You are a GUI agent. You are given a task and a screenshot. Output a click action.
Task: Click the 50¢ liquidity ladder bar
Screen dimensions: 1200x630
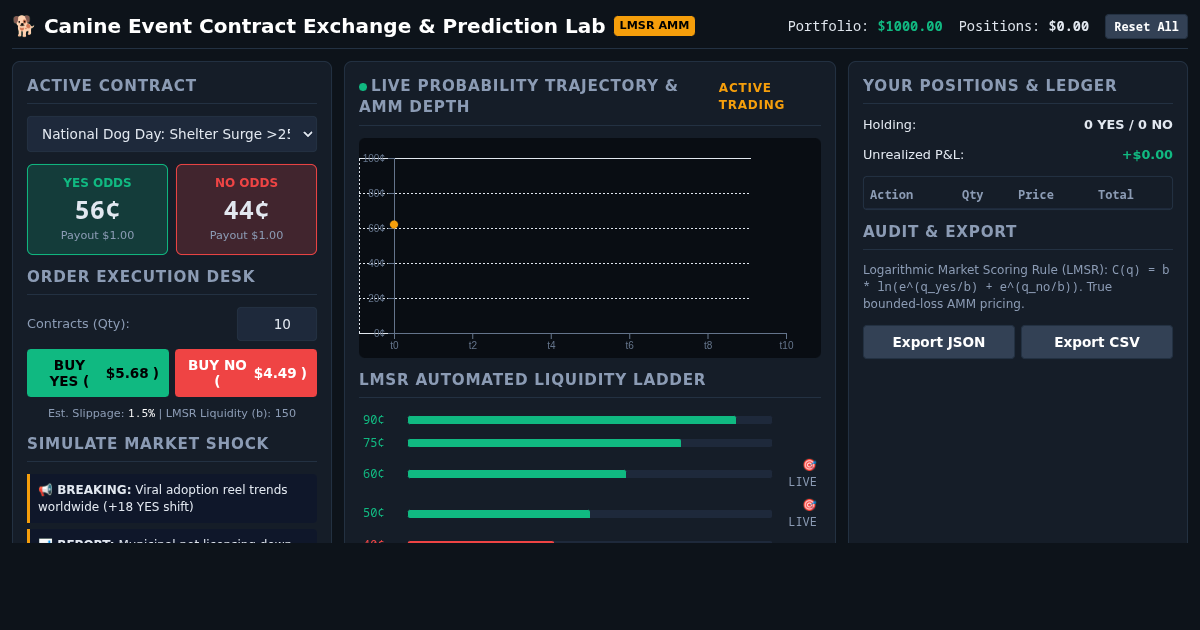(590, 514)
